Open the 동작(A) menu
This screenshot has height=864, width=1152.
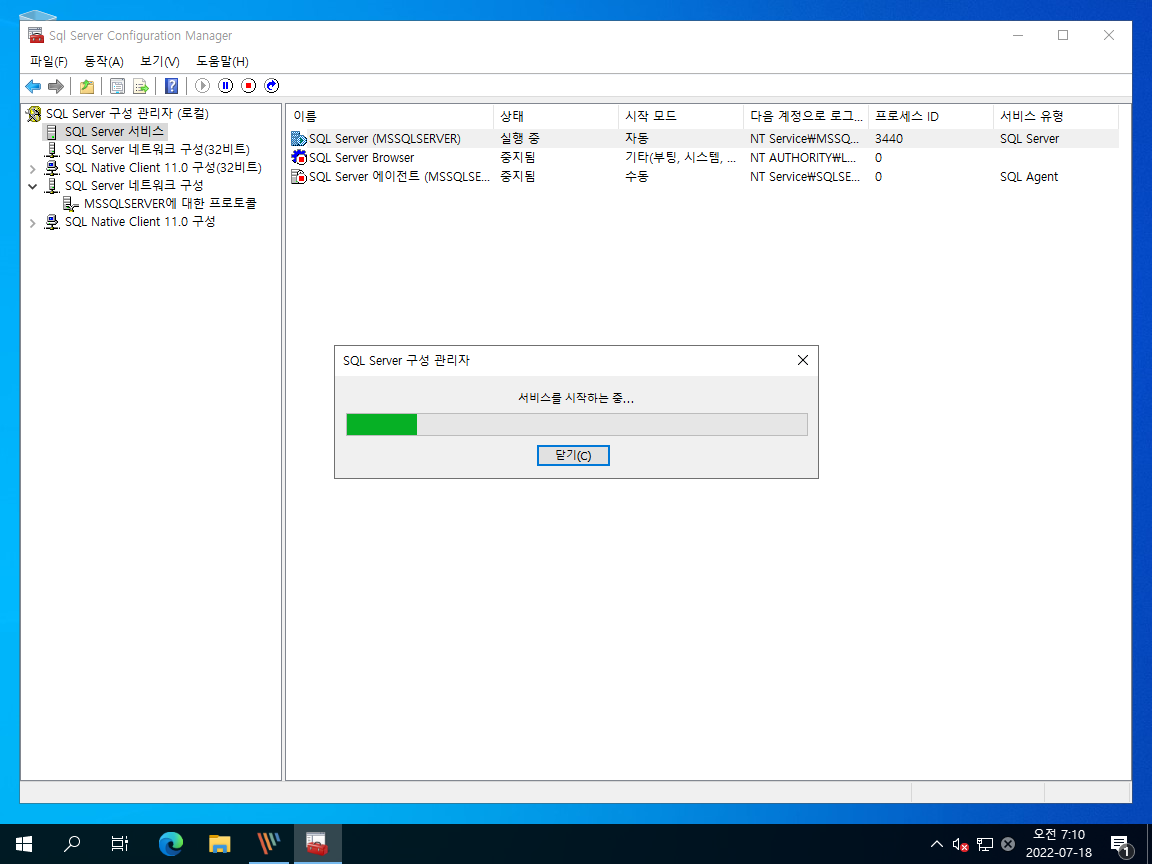point(104,62)
